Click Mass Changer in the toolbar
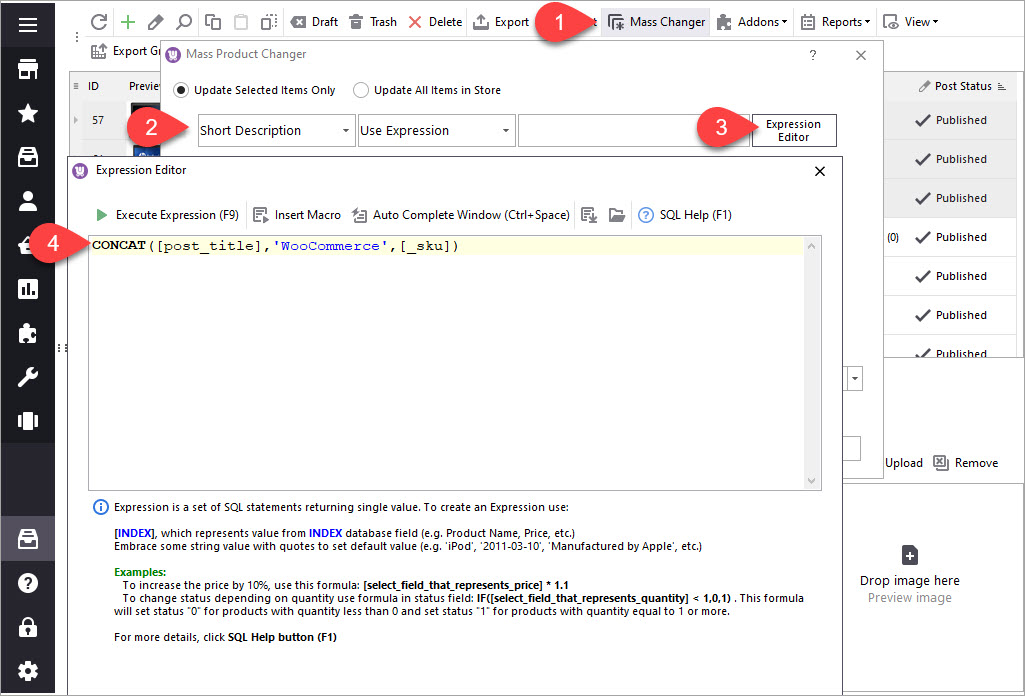This screenshot has width=1025, height=696. pyautogui.click(x=656, y=22)
